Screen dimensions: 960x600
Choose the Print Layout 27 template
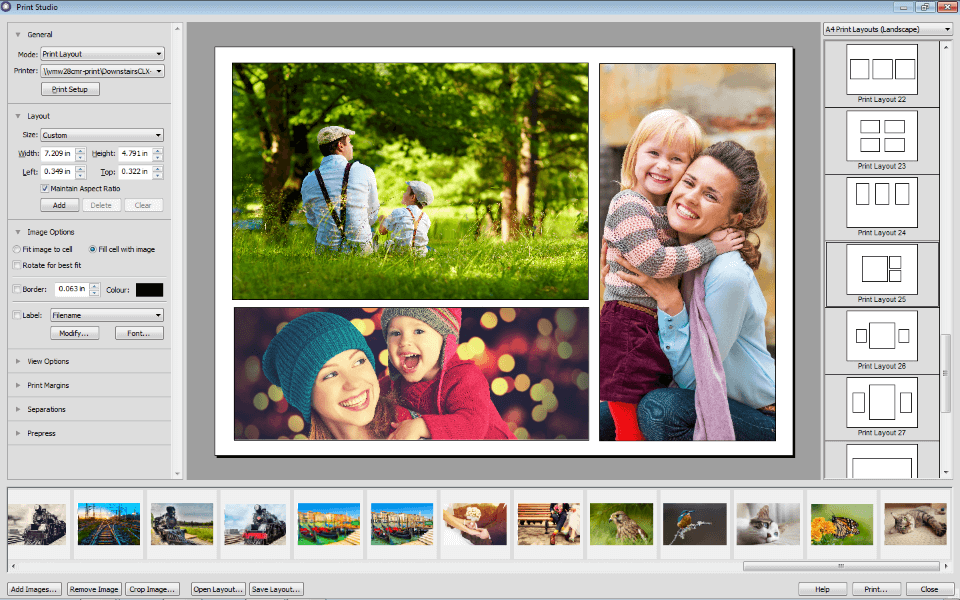coord(882,407)
